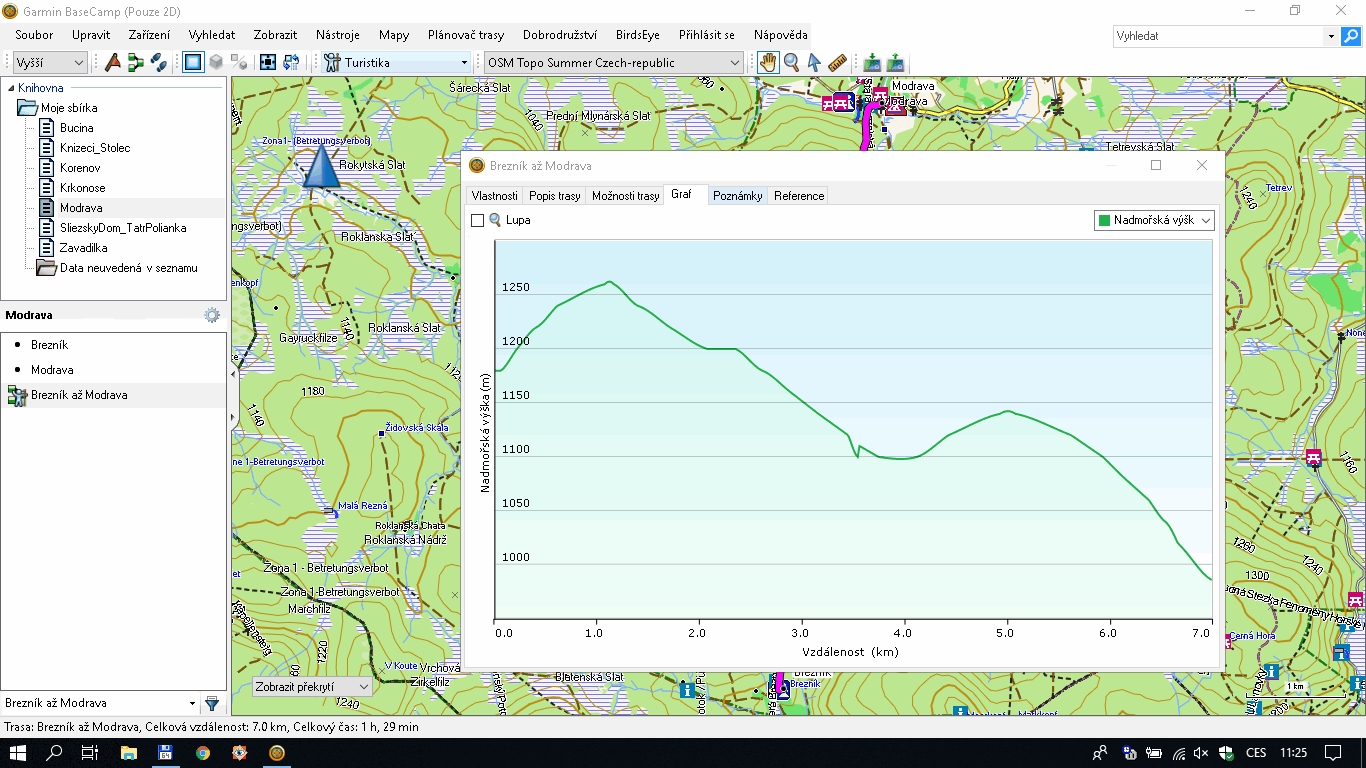This screenshot has width=1366, height=768.
Task: Open the Modrava list gear options
Action: click(x=212, y=315)
